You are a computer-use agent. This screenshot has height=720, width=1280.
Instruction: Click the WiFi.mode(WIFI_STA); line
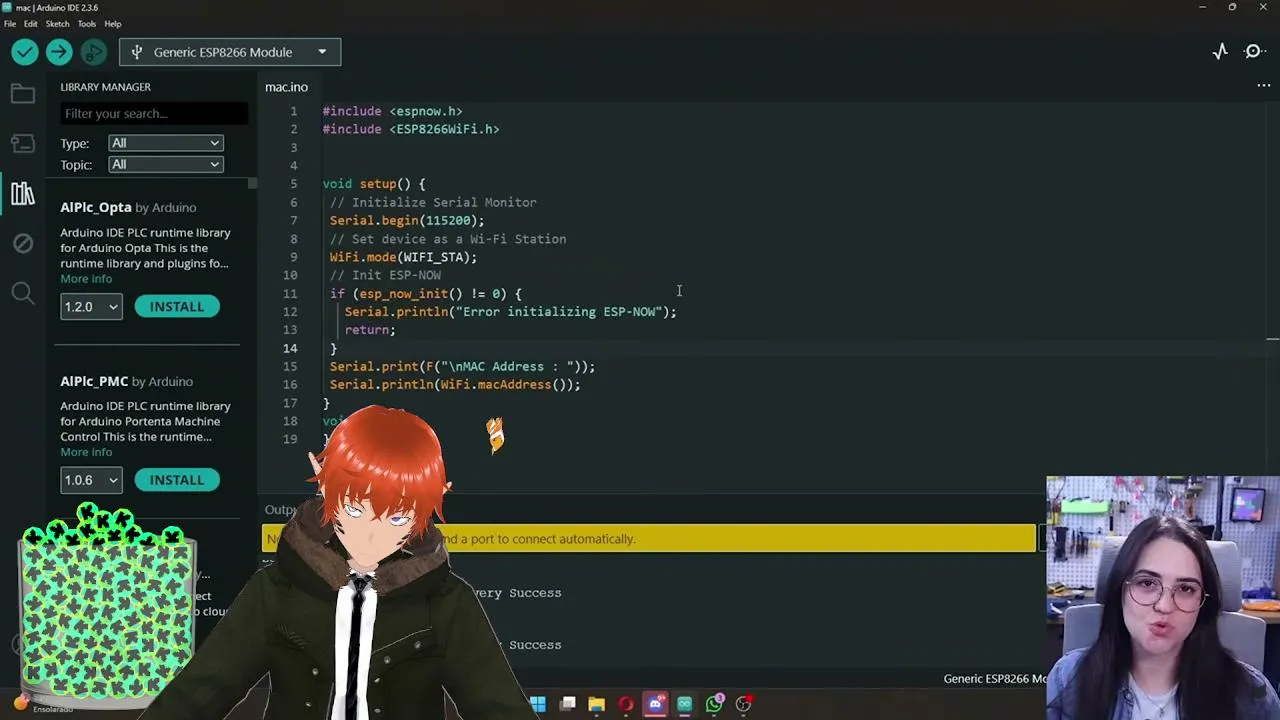click(404, 257)
